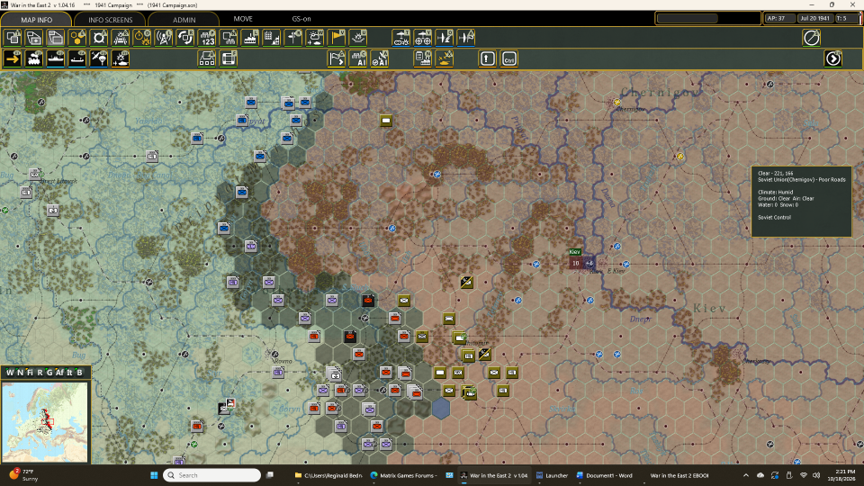Click the calendar grid toolbar icon

point(272,38)
